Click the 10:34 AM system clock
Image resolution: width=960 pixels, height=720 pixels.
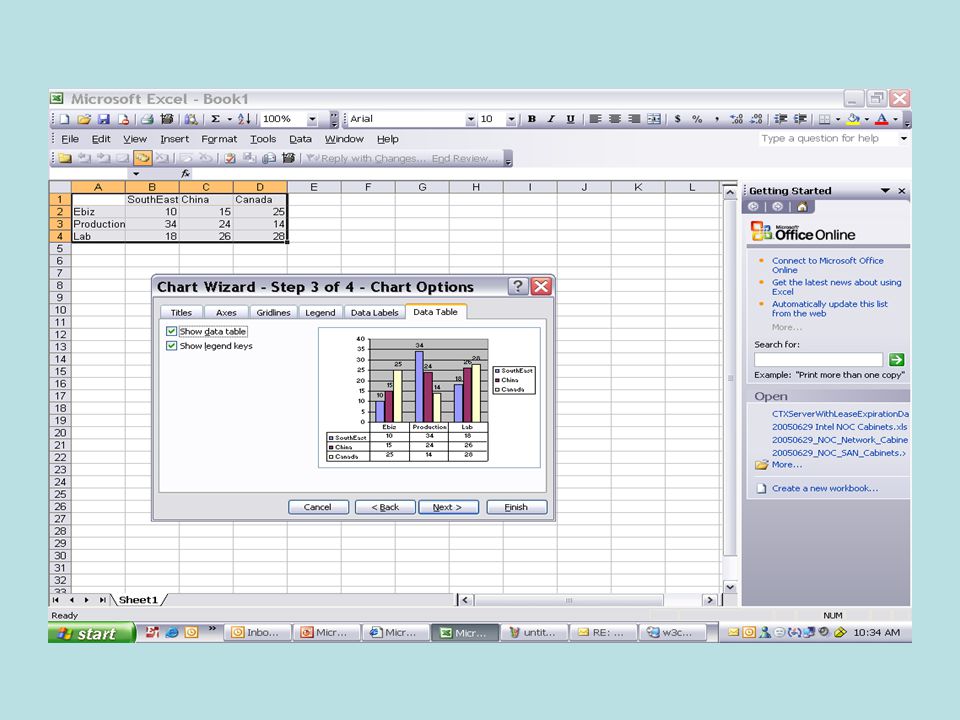[x=877, y=632]
